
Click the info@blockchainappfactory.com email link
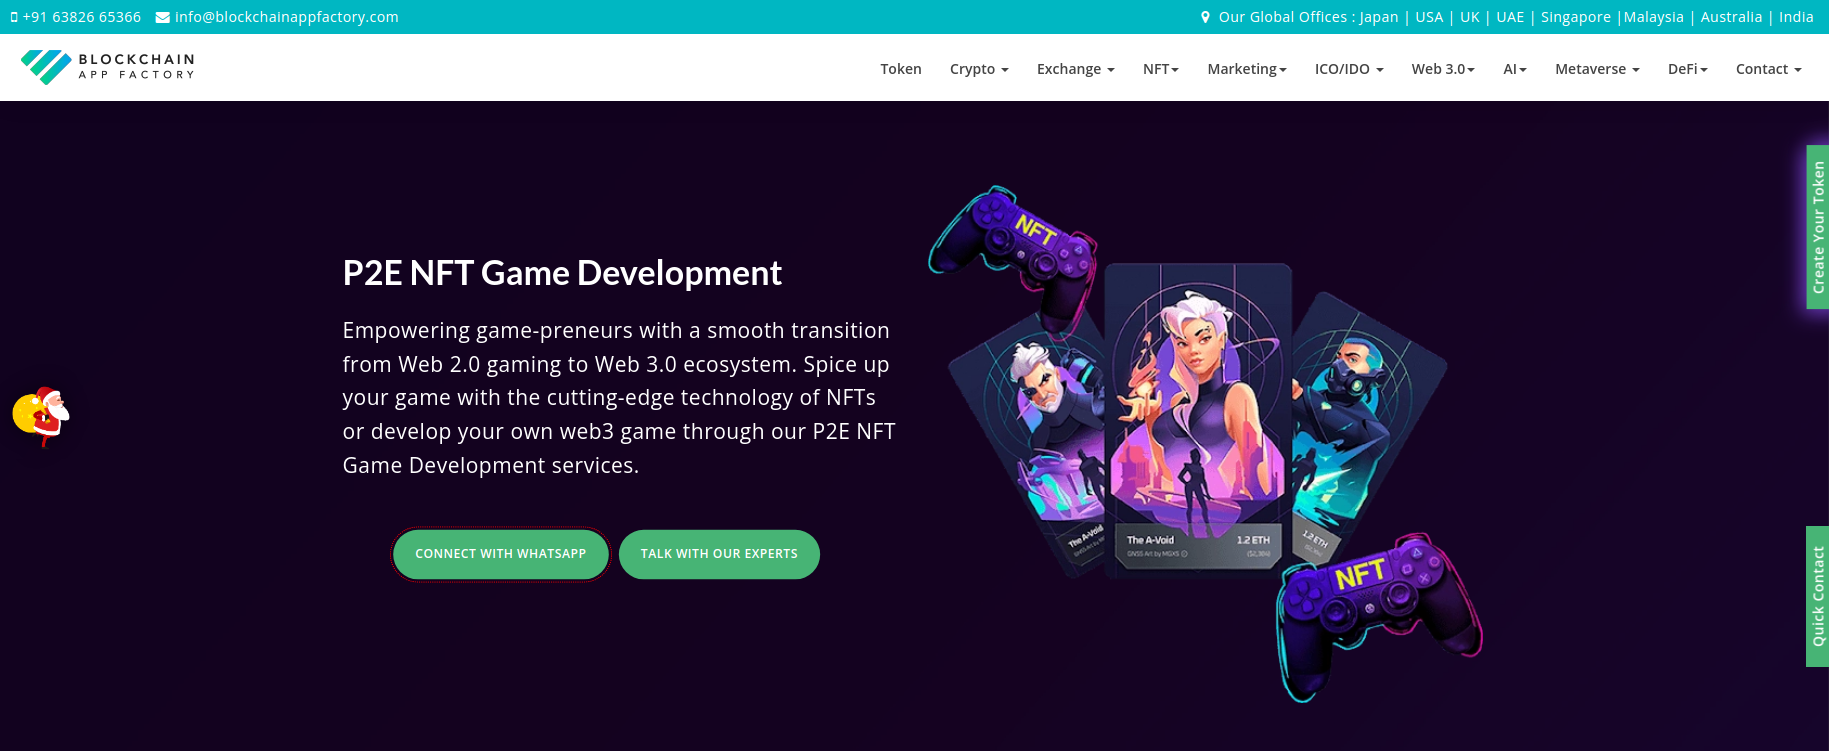(x=286, y=17)
